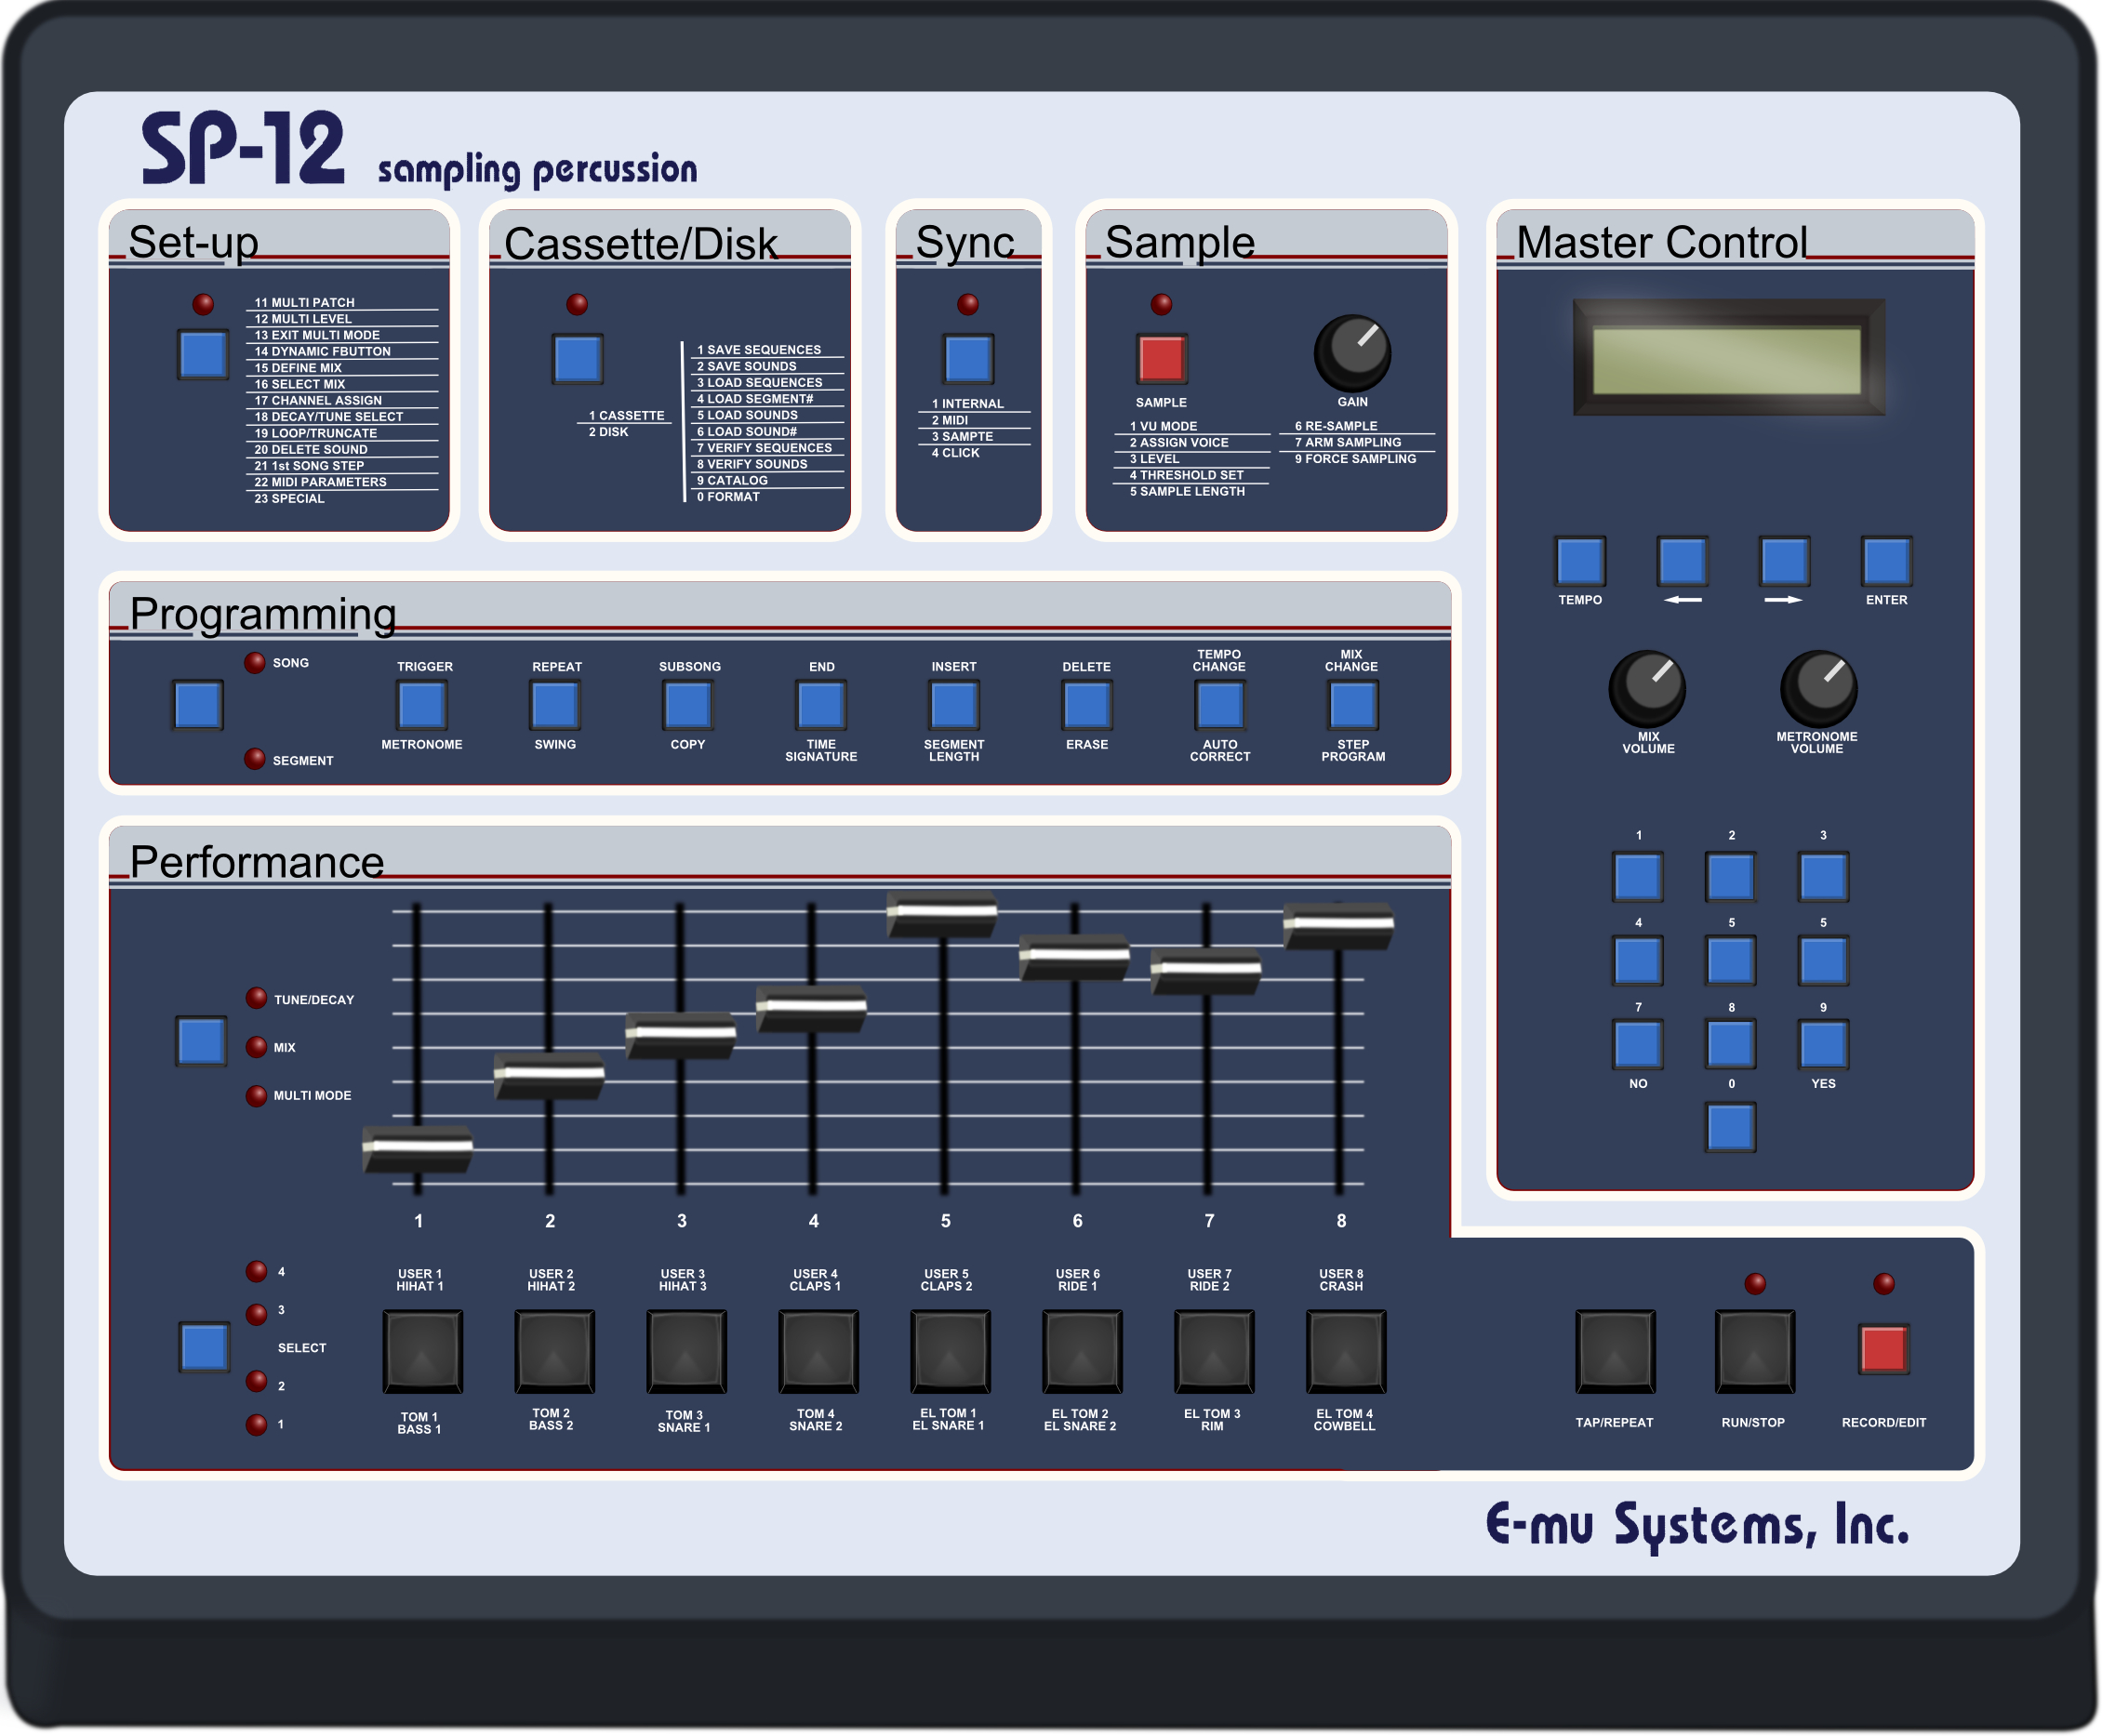
Task: Click the '7 ARM SAMPLING' sample option
Action: [x=1348, y=442]
